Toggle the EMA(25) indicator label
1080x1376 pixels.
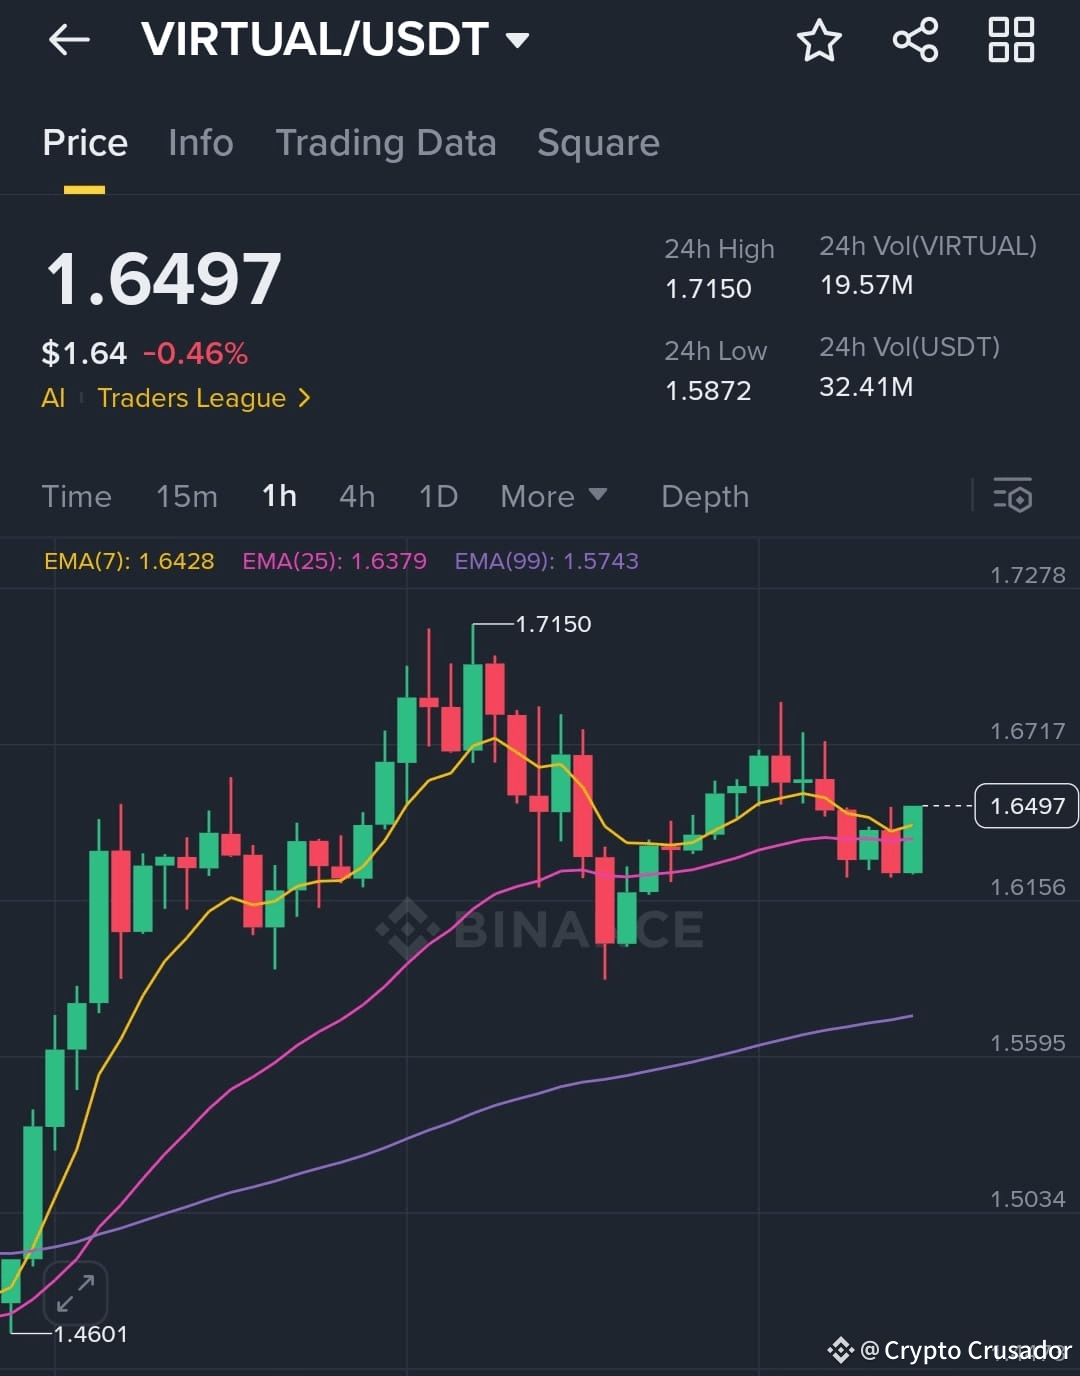point(334,562)
